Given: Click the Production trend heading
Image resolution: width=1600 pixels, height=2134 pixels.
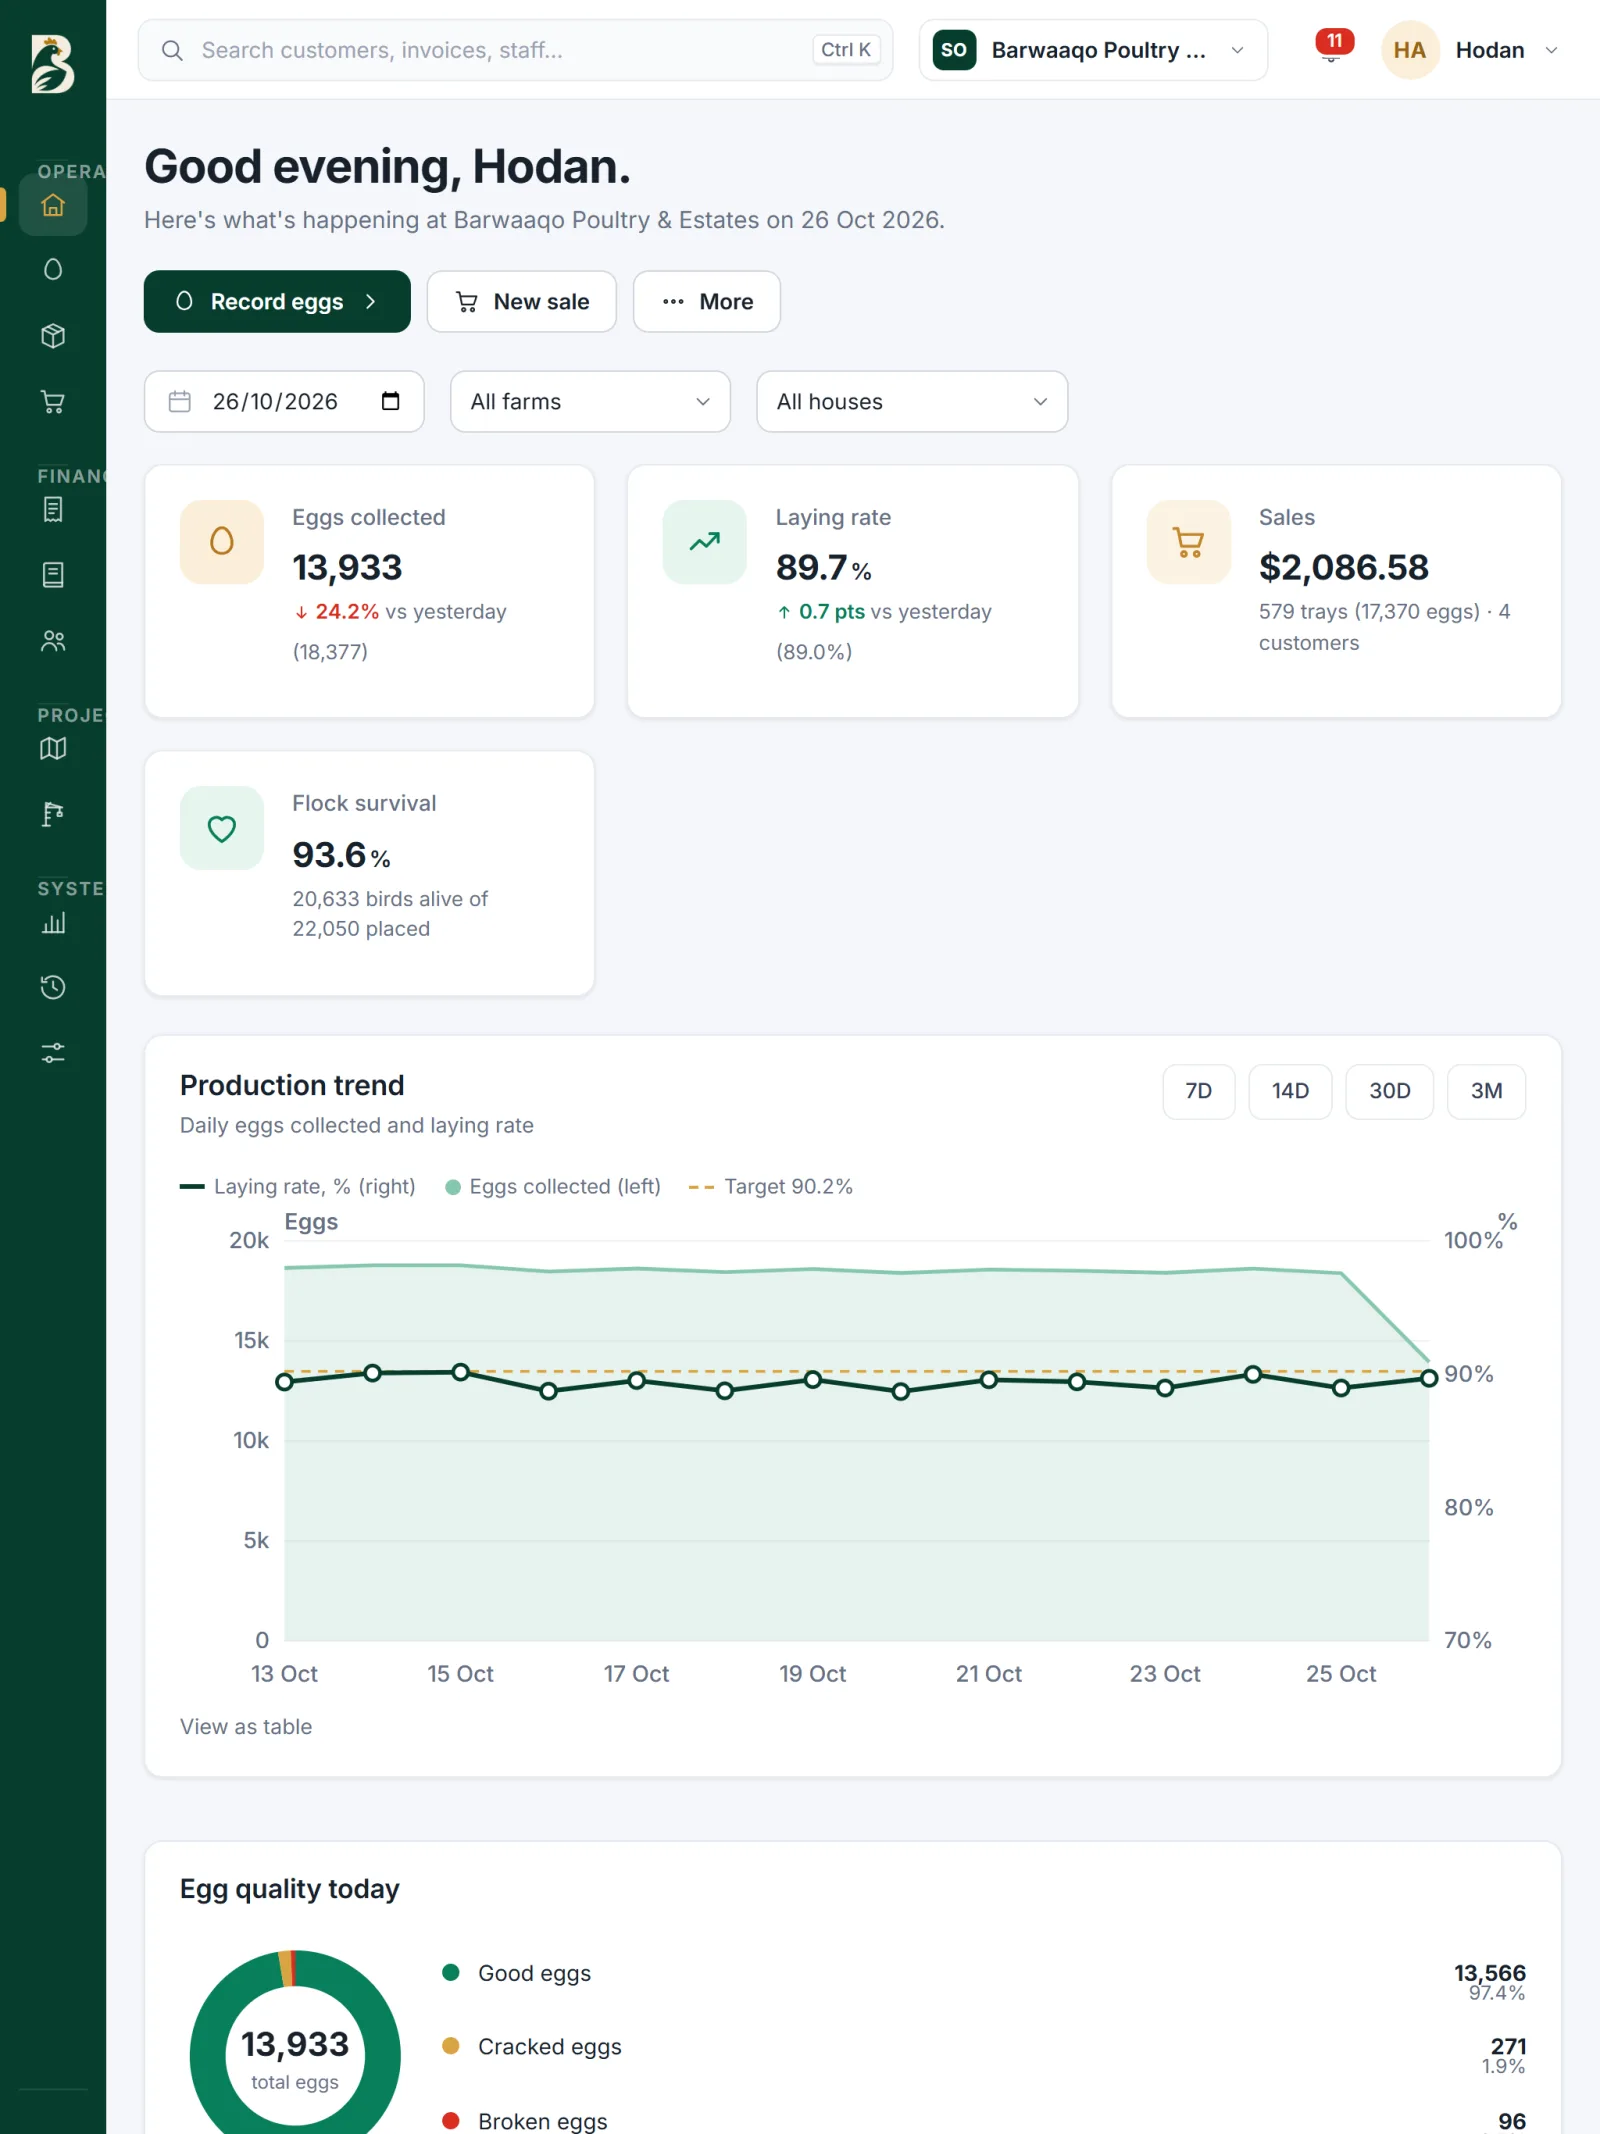Looking at the screenshot, I should 292,1086.
